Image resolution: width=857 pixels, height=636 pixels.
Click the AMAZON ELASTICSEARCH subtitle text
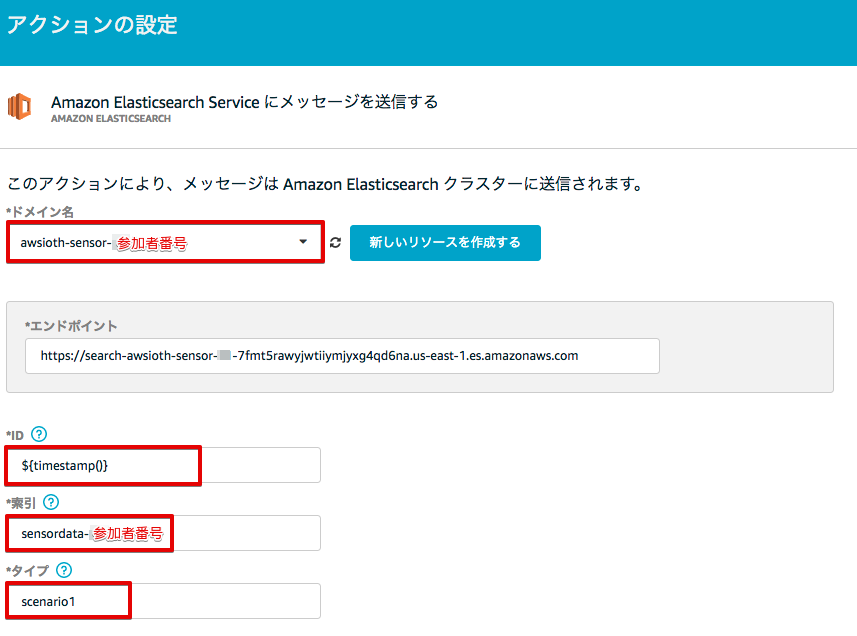click(x=111, y=119)
